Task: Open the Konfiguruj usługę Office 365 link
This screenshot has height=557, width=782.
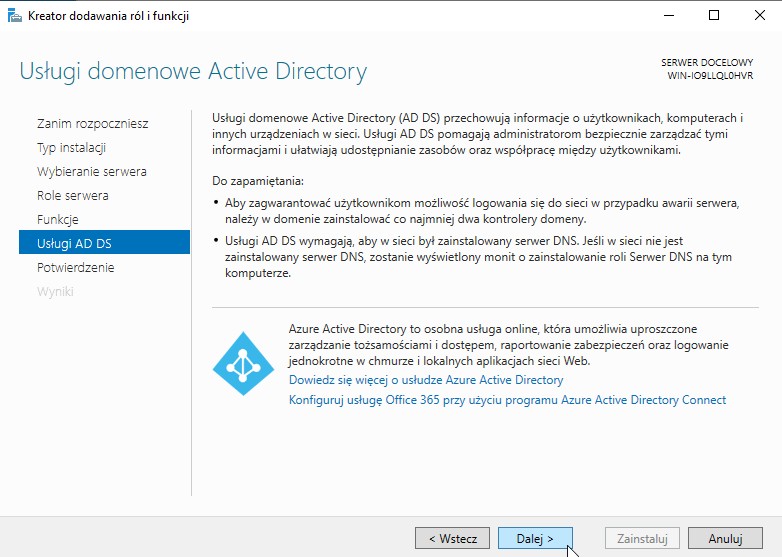Action: pos(507,400)
